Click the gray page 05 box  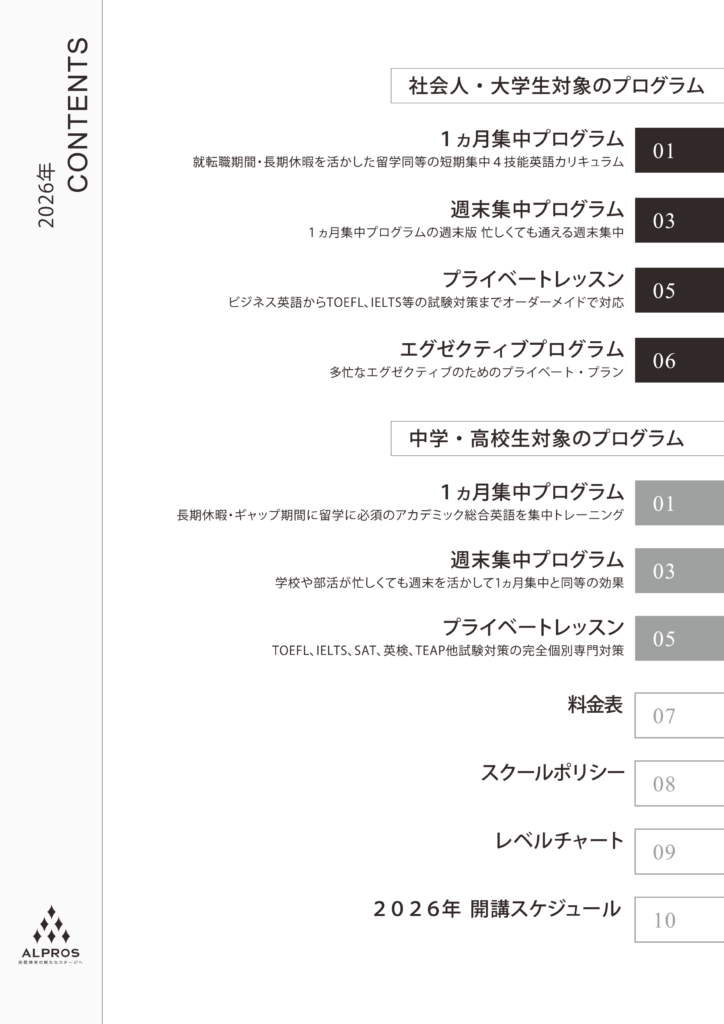tap(678, 639)
